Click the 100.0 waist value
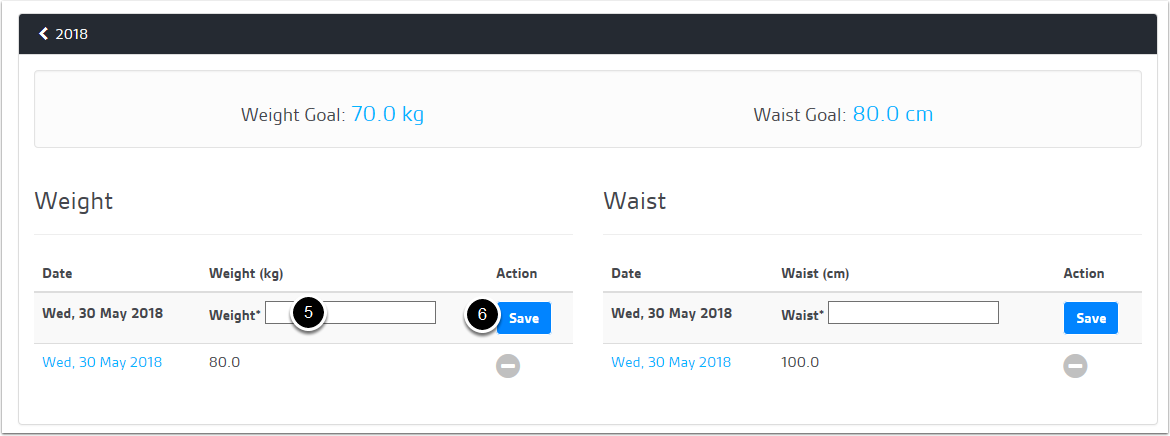Image resolution: width=1170 pixels, height=436 pixels. point(800,363)
